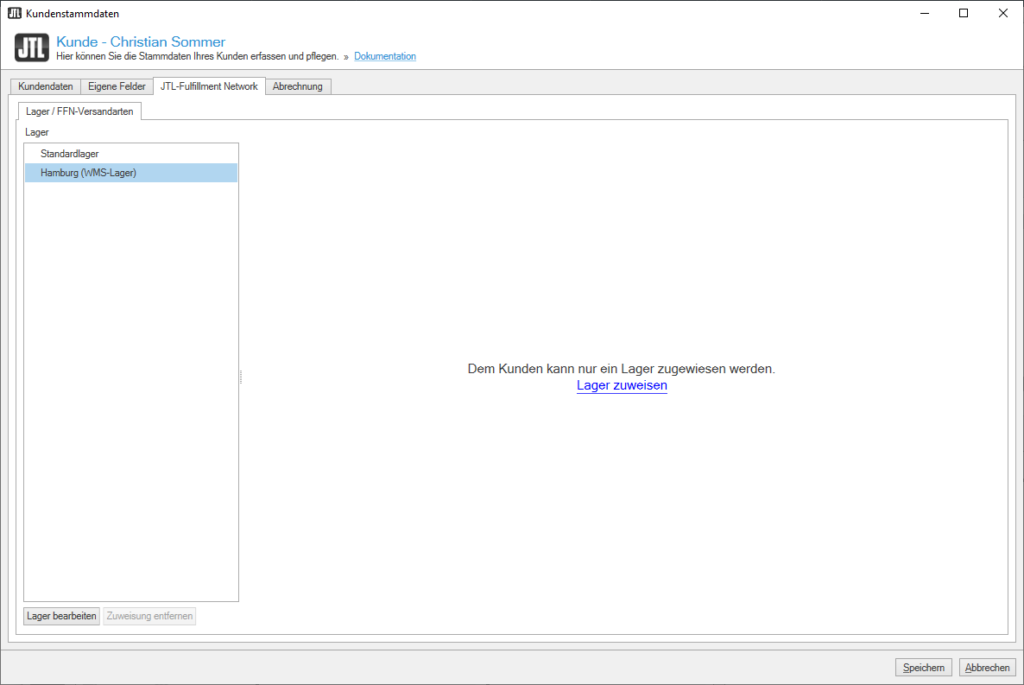Choose Hamburg (WMS-Lager) in the list
This screenshot has width=1024, height=685.
coord(88,173)
